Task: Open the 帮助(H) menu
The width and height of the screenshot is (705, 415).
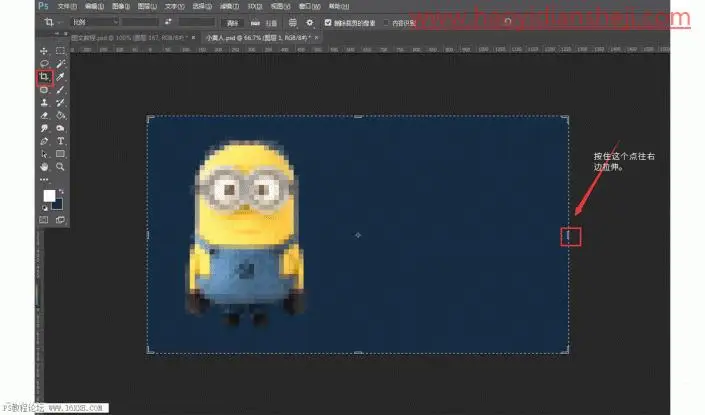Action: pos(339,6)
